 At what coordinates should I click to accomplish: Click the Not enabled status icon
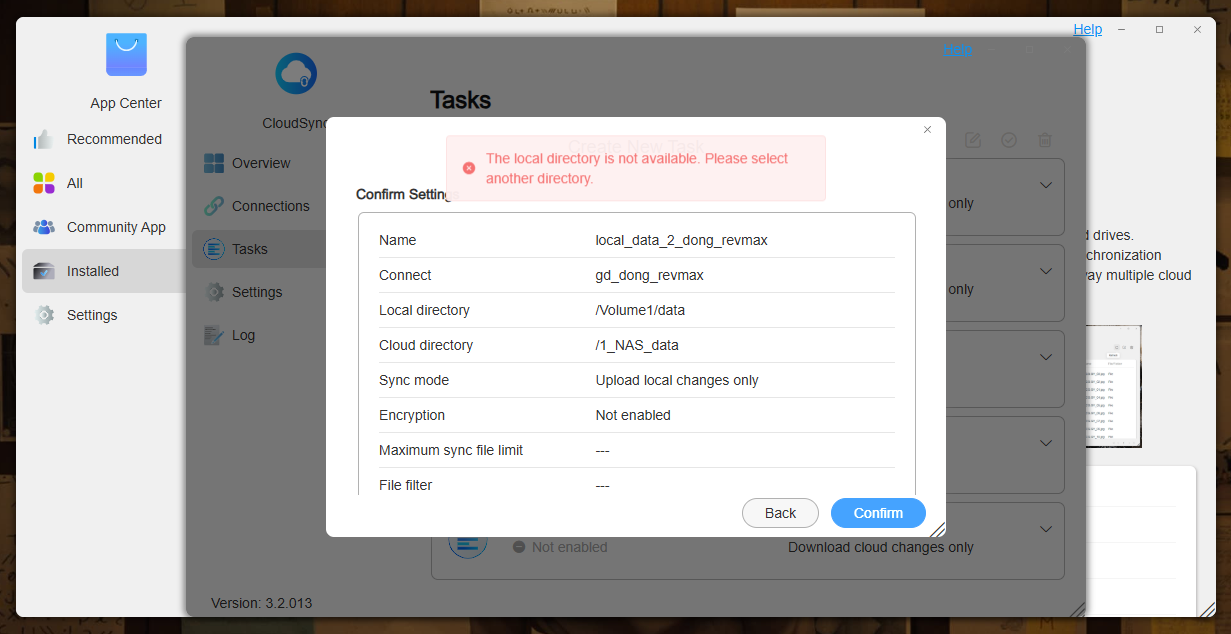pos(519,547)
